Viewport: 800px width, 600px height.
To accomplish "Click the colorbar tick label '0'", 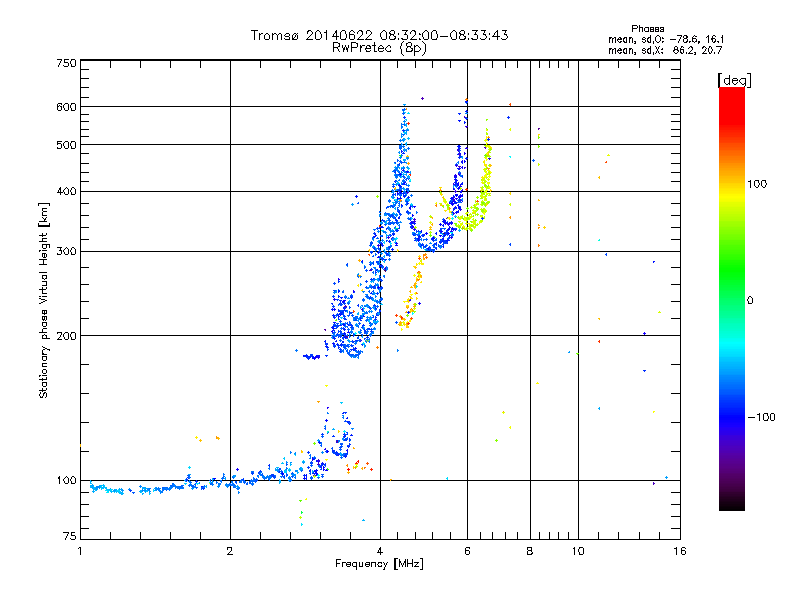I will point(750,300).
